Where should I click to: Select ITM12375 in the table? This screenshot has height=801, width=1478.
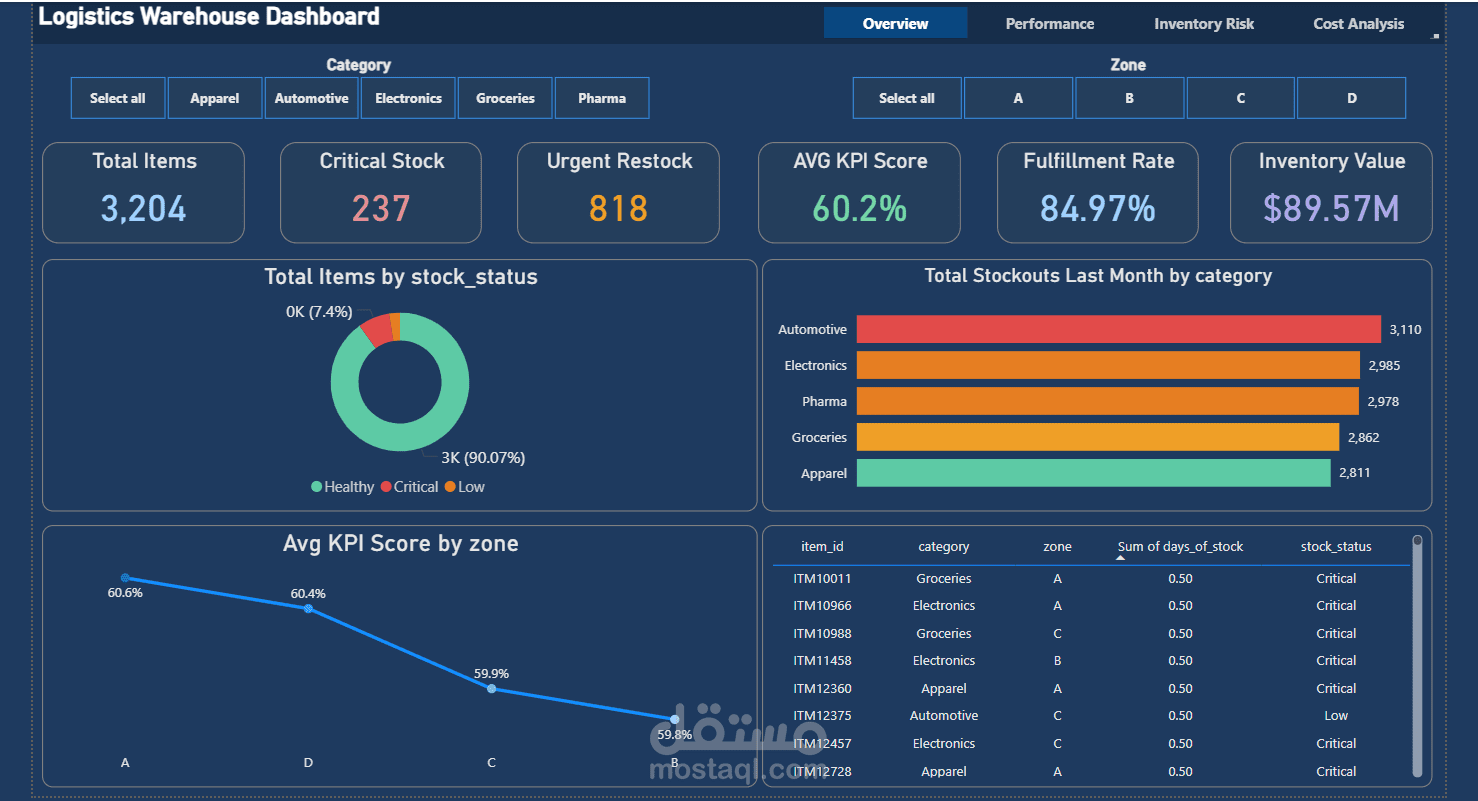[x=822, y=715]
